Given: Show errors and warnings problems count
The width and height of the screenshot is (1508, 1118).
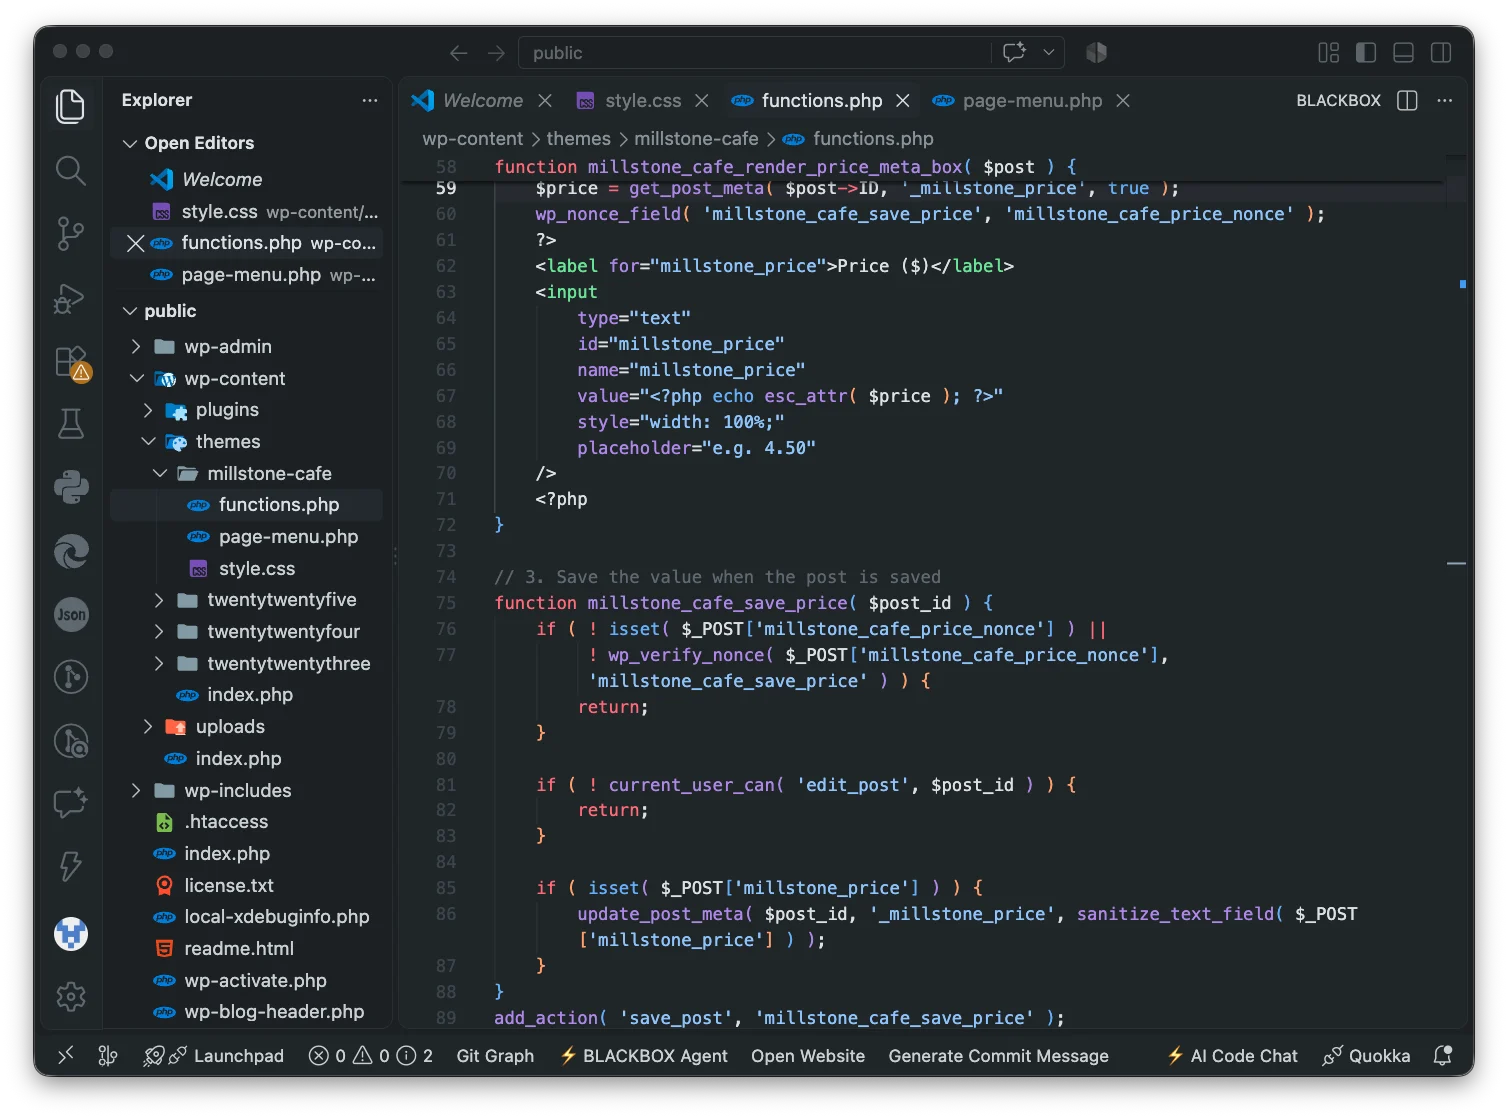Looking at the screenshot, I should coord(371,1055).
